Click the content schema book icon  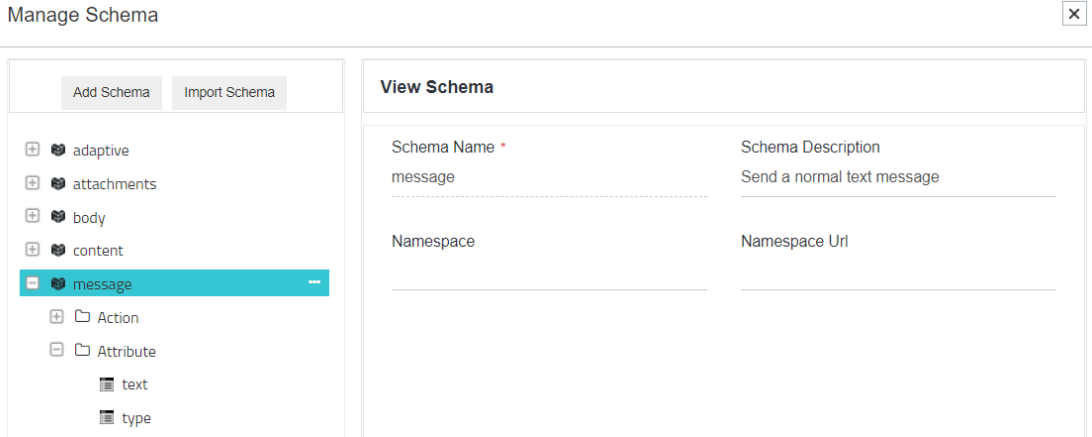(x=58, y=250)
